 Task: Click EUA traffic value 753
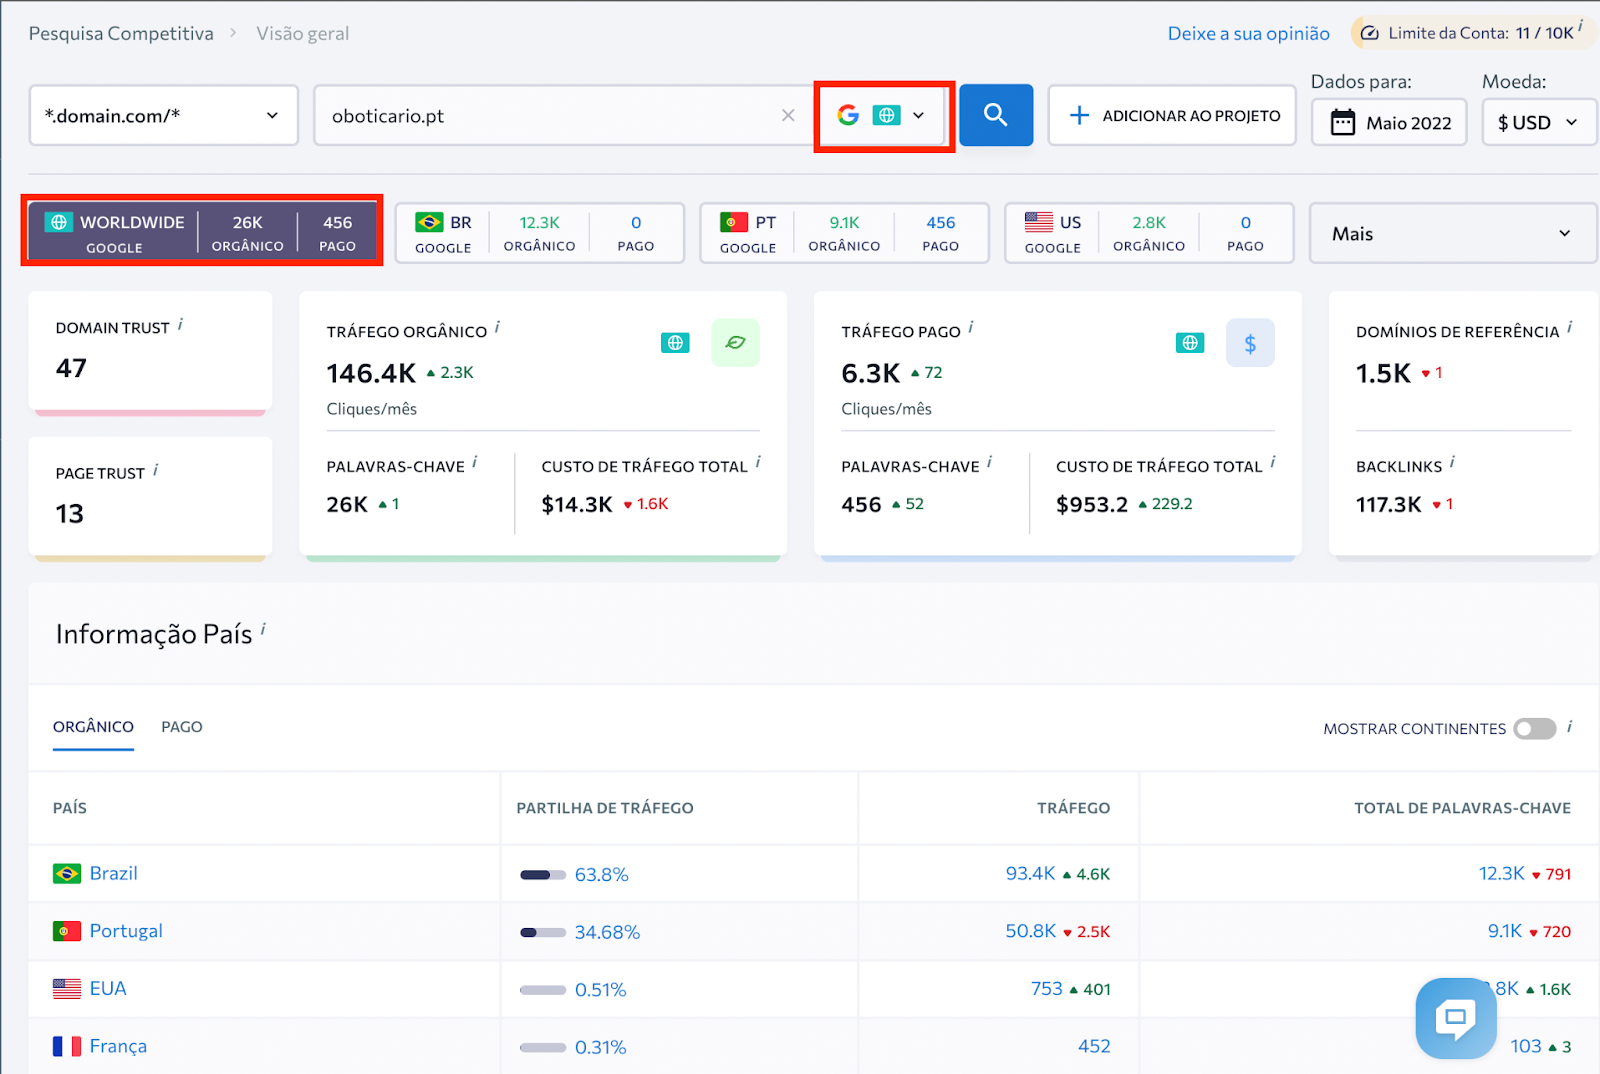coord(1047,989)
